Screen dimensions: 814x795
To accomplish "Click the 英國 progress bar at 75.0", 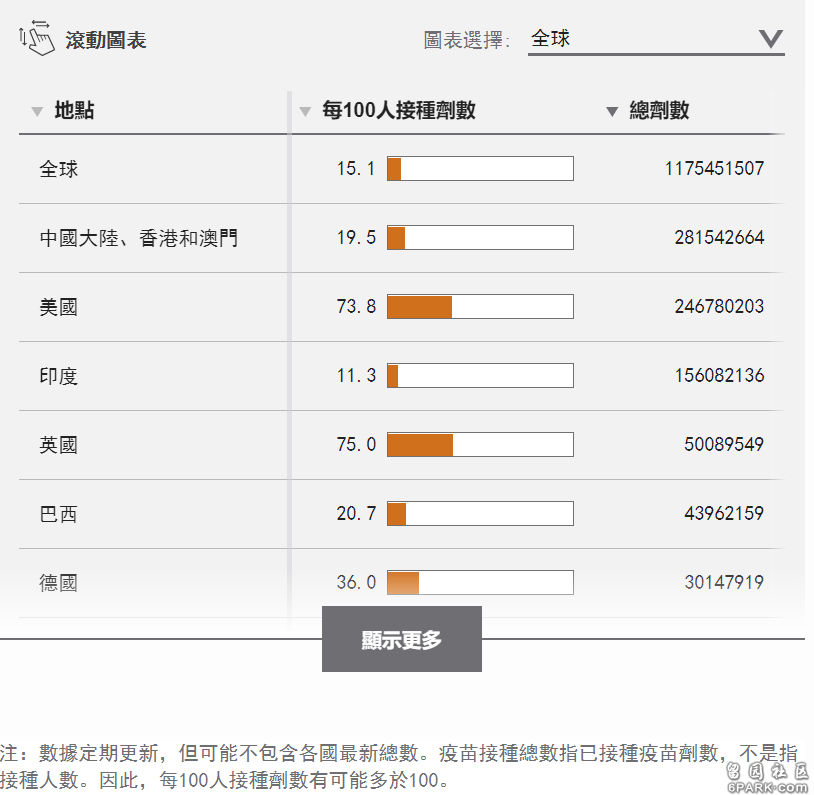I will pyautogui.click(x=480, y=444).
